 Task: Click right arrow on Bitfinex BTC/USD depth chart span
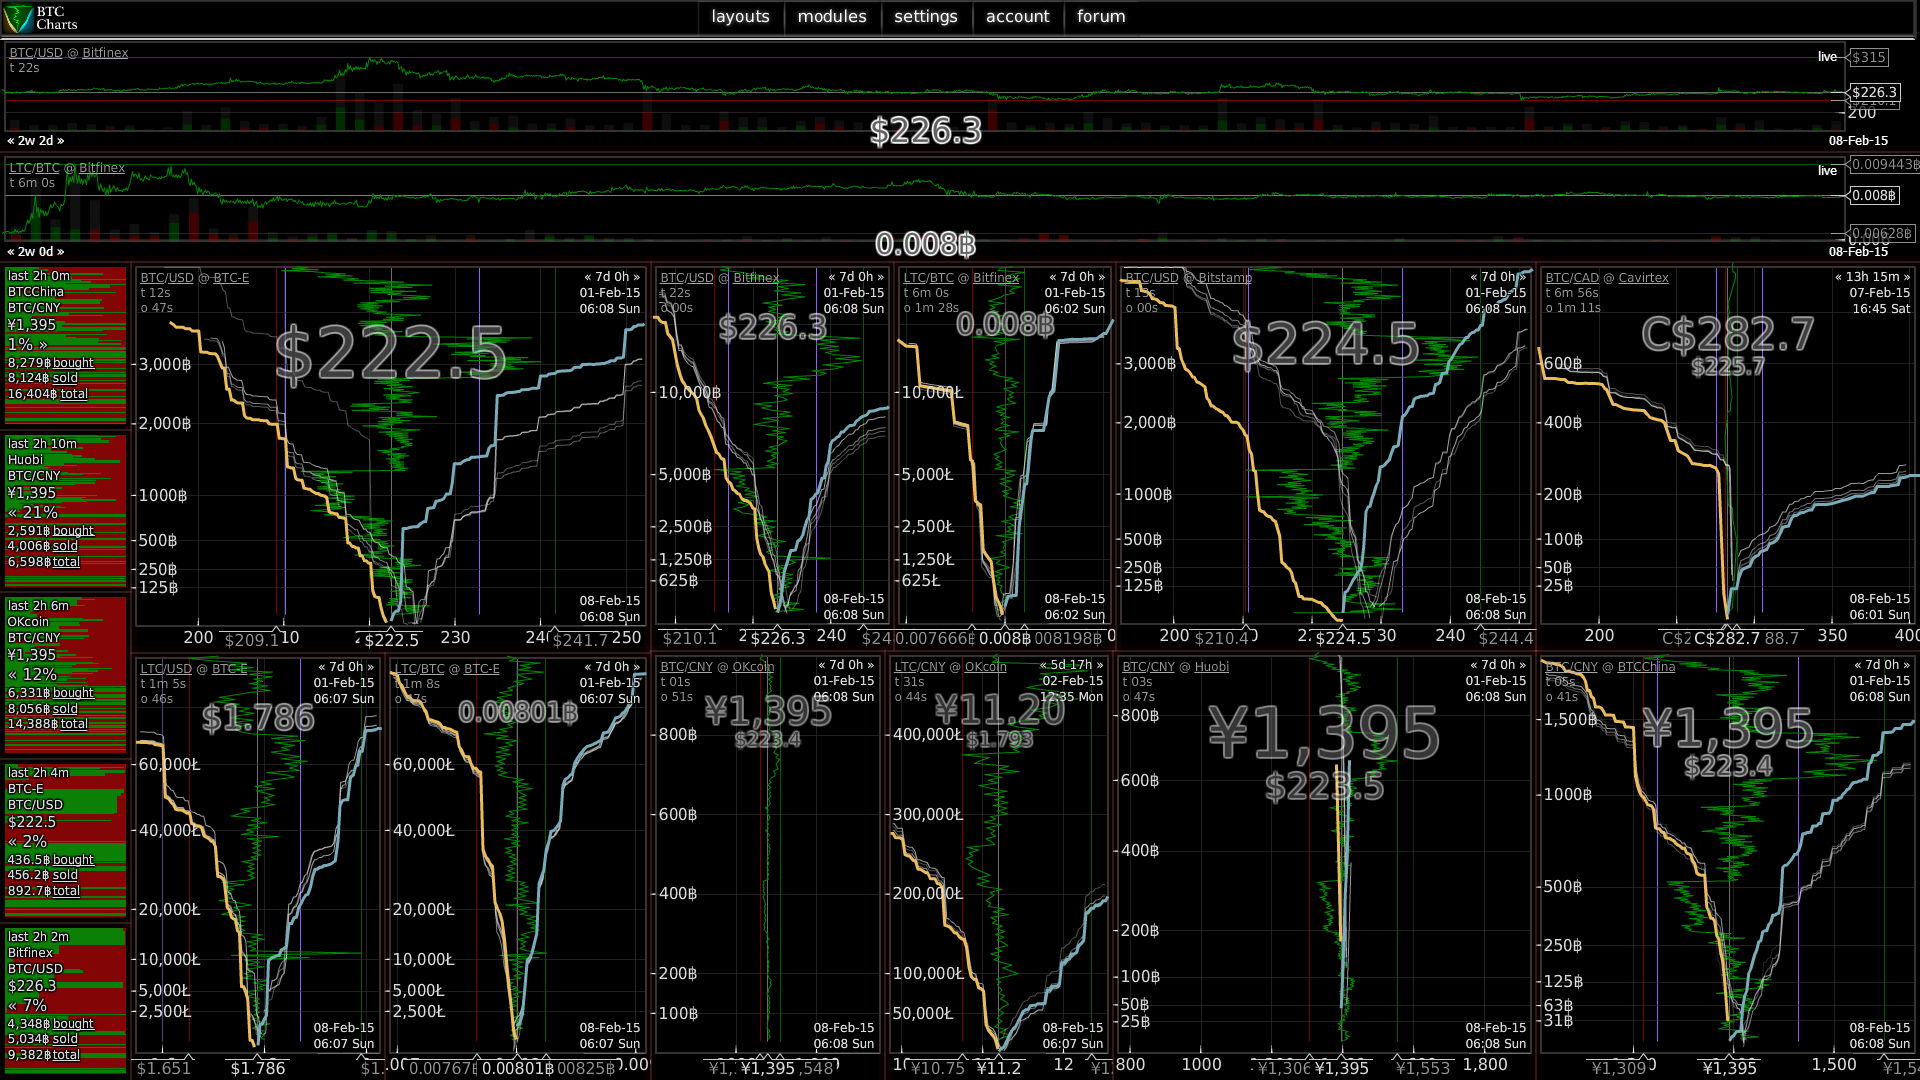click(x=880, y=277)
